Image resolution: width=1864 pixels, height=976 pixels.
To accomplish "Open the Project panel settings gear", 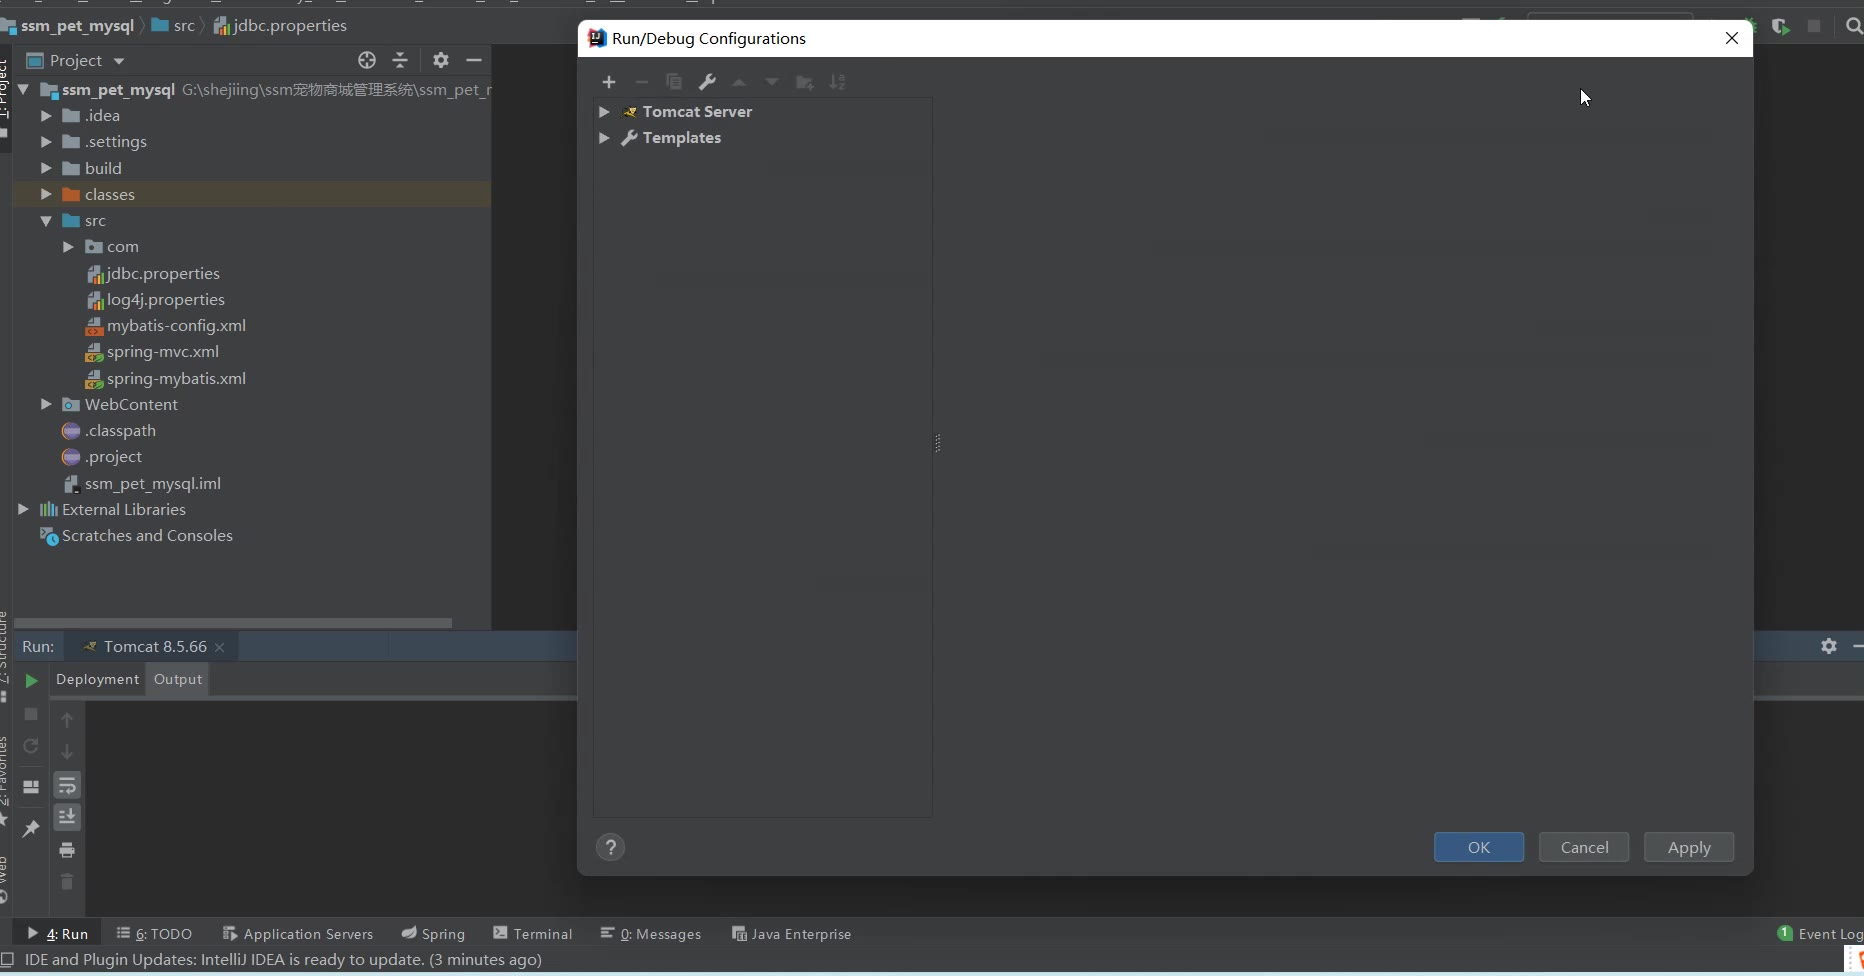I will [441, 60].
